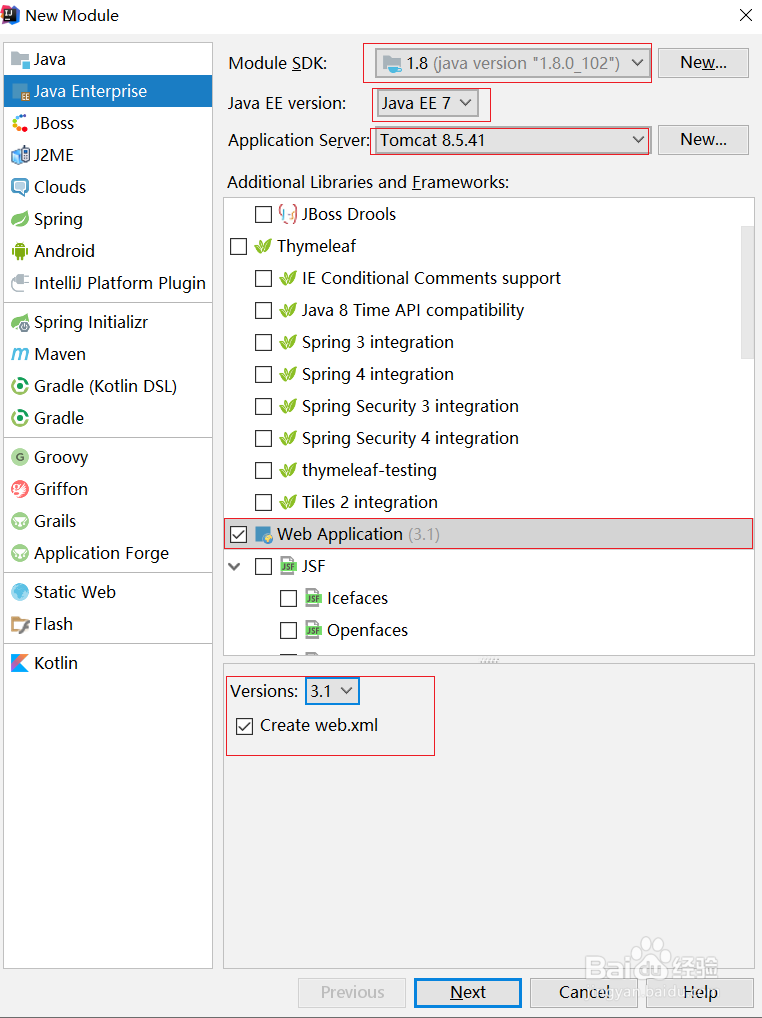The image size is (762, 1018).
Task: Select the JBoss module type icon
Action: (x=19, y=123)
